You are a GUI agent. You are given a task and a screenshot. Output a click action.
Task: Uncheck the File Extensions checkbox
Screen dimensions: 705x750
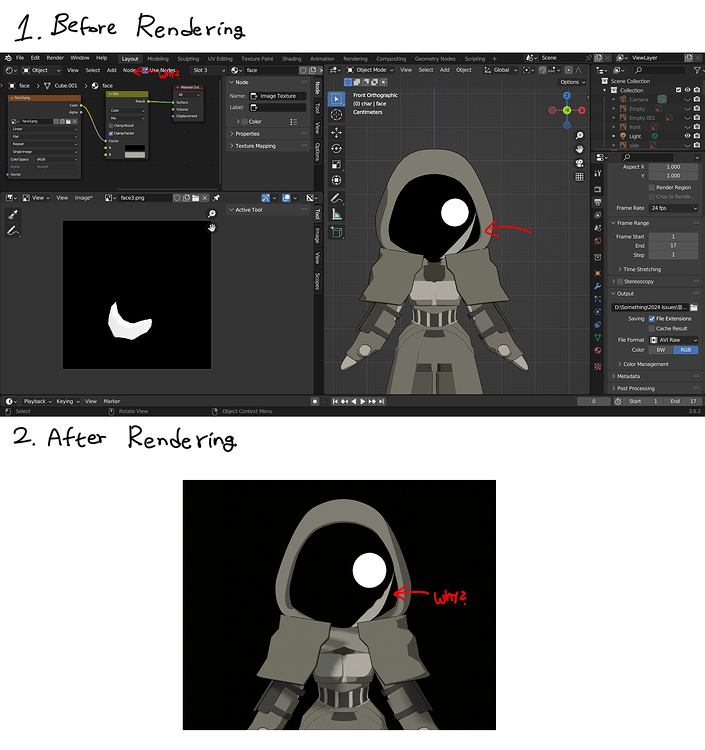pyautogui.click(x=651, y=319)
